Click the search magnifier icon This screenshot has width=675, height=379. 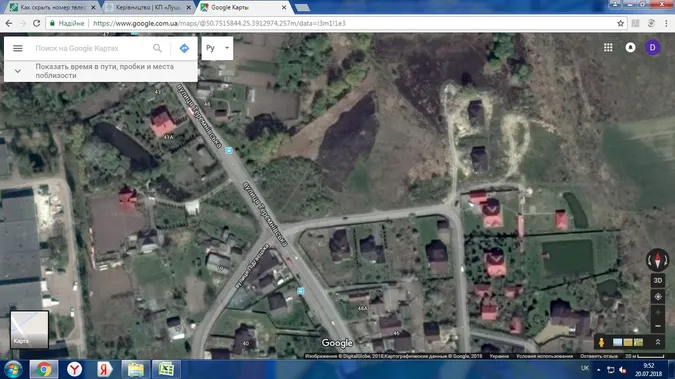[158, 48]
